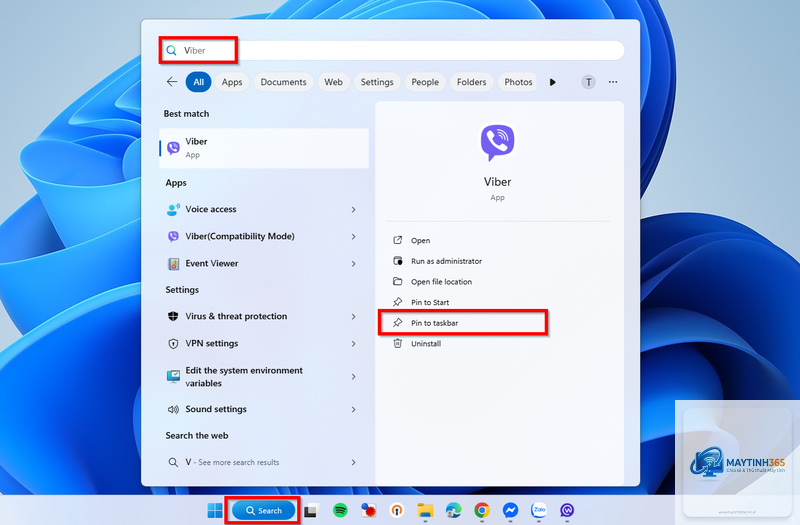Screen dimensions: 800x525
Task: Switch to the Folders filter tab
Action: 471,82
